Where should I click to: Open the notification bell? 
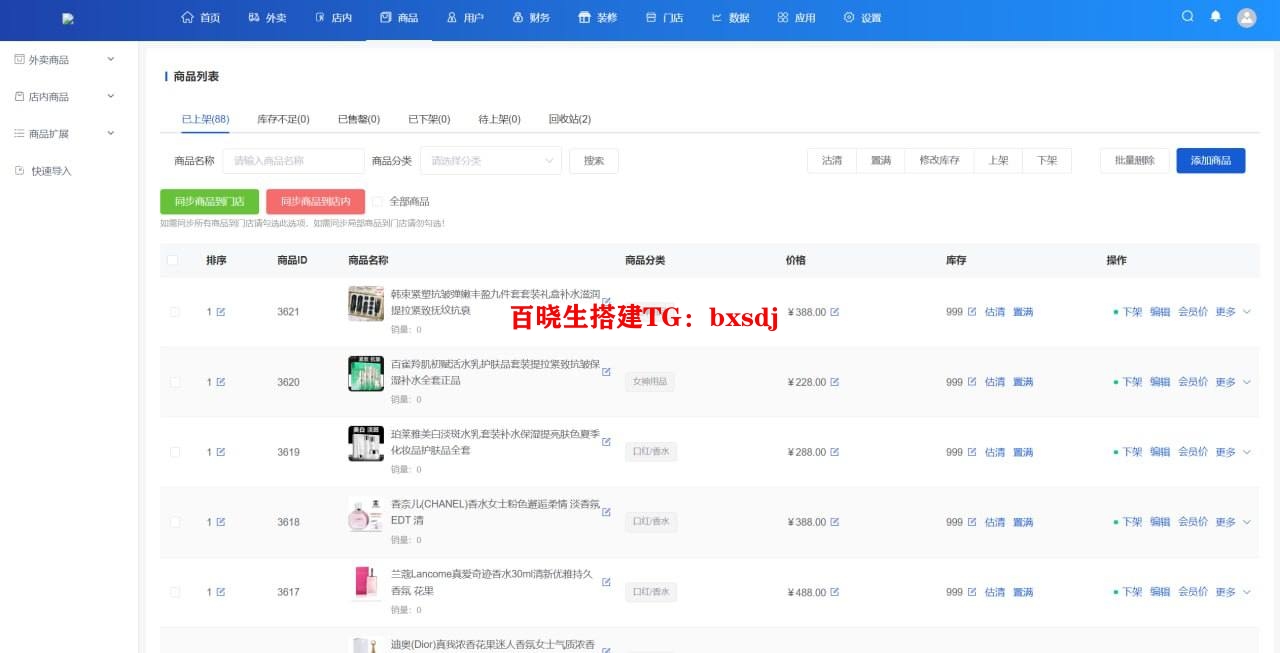pyautogui.click(x=1216, y=17)
